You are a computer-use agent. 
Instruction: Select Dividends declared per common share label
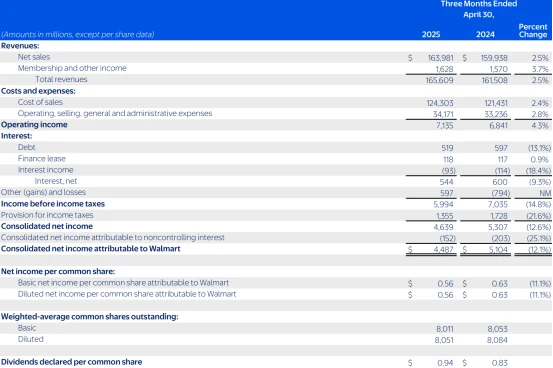[x=72, y=362]
